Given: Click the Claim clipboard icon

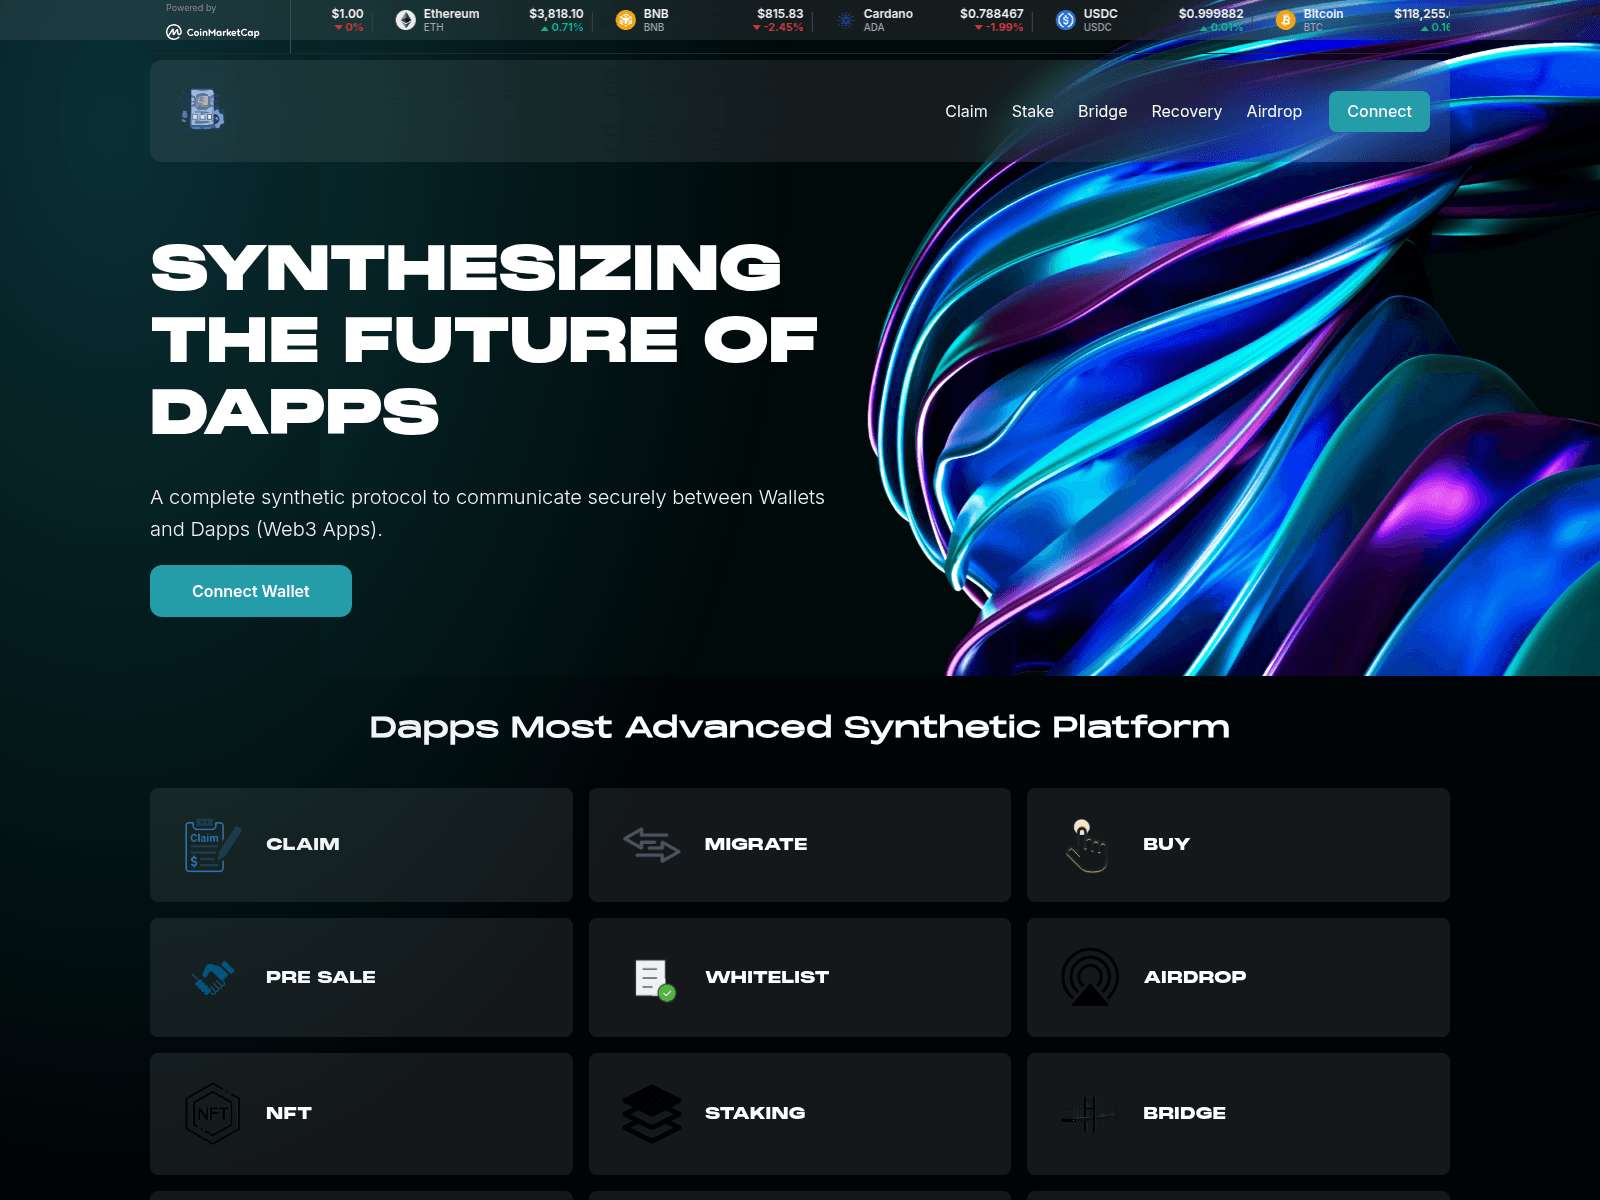Looking at the screenshot, I should tap(212, 845).
